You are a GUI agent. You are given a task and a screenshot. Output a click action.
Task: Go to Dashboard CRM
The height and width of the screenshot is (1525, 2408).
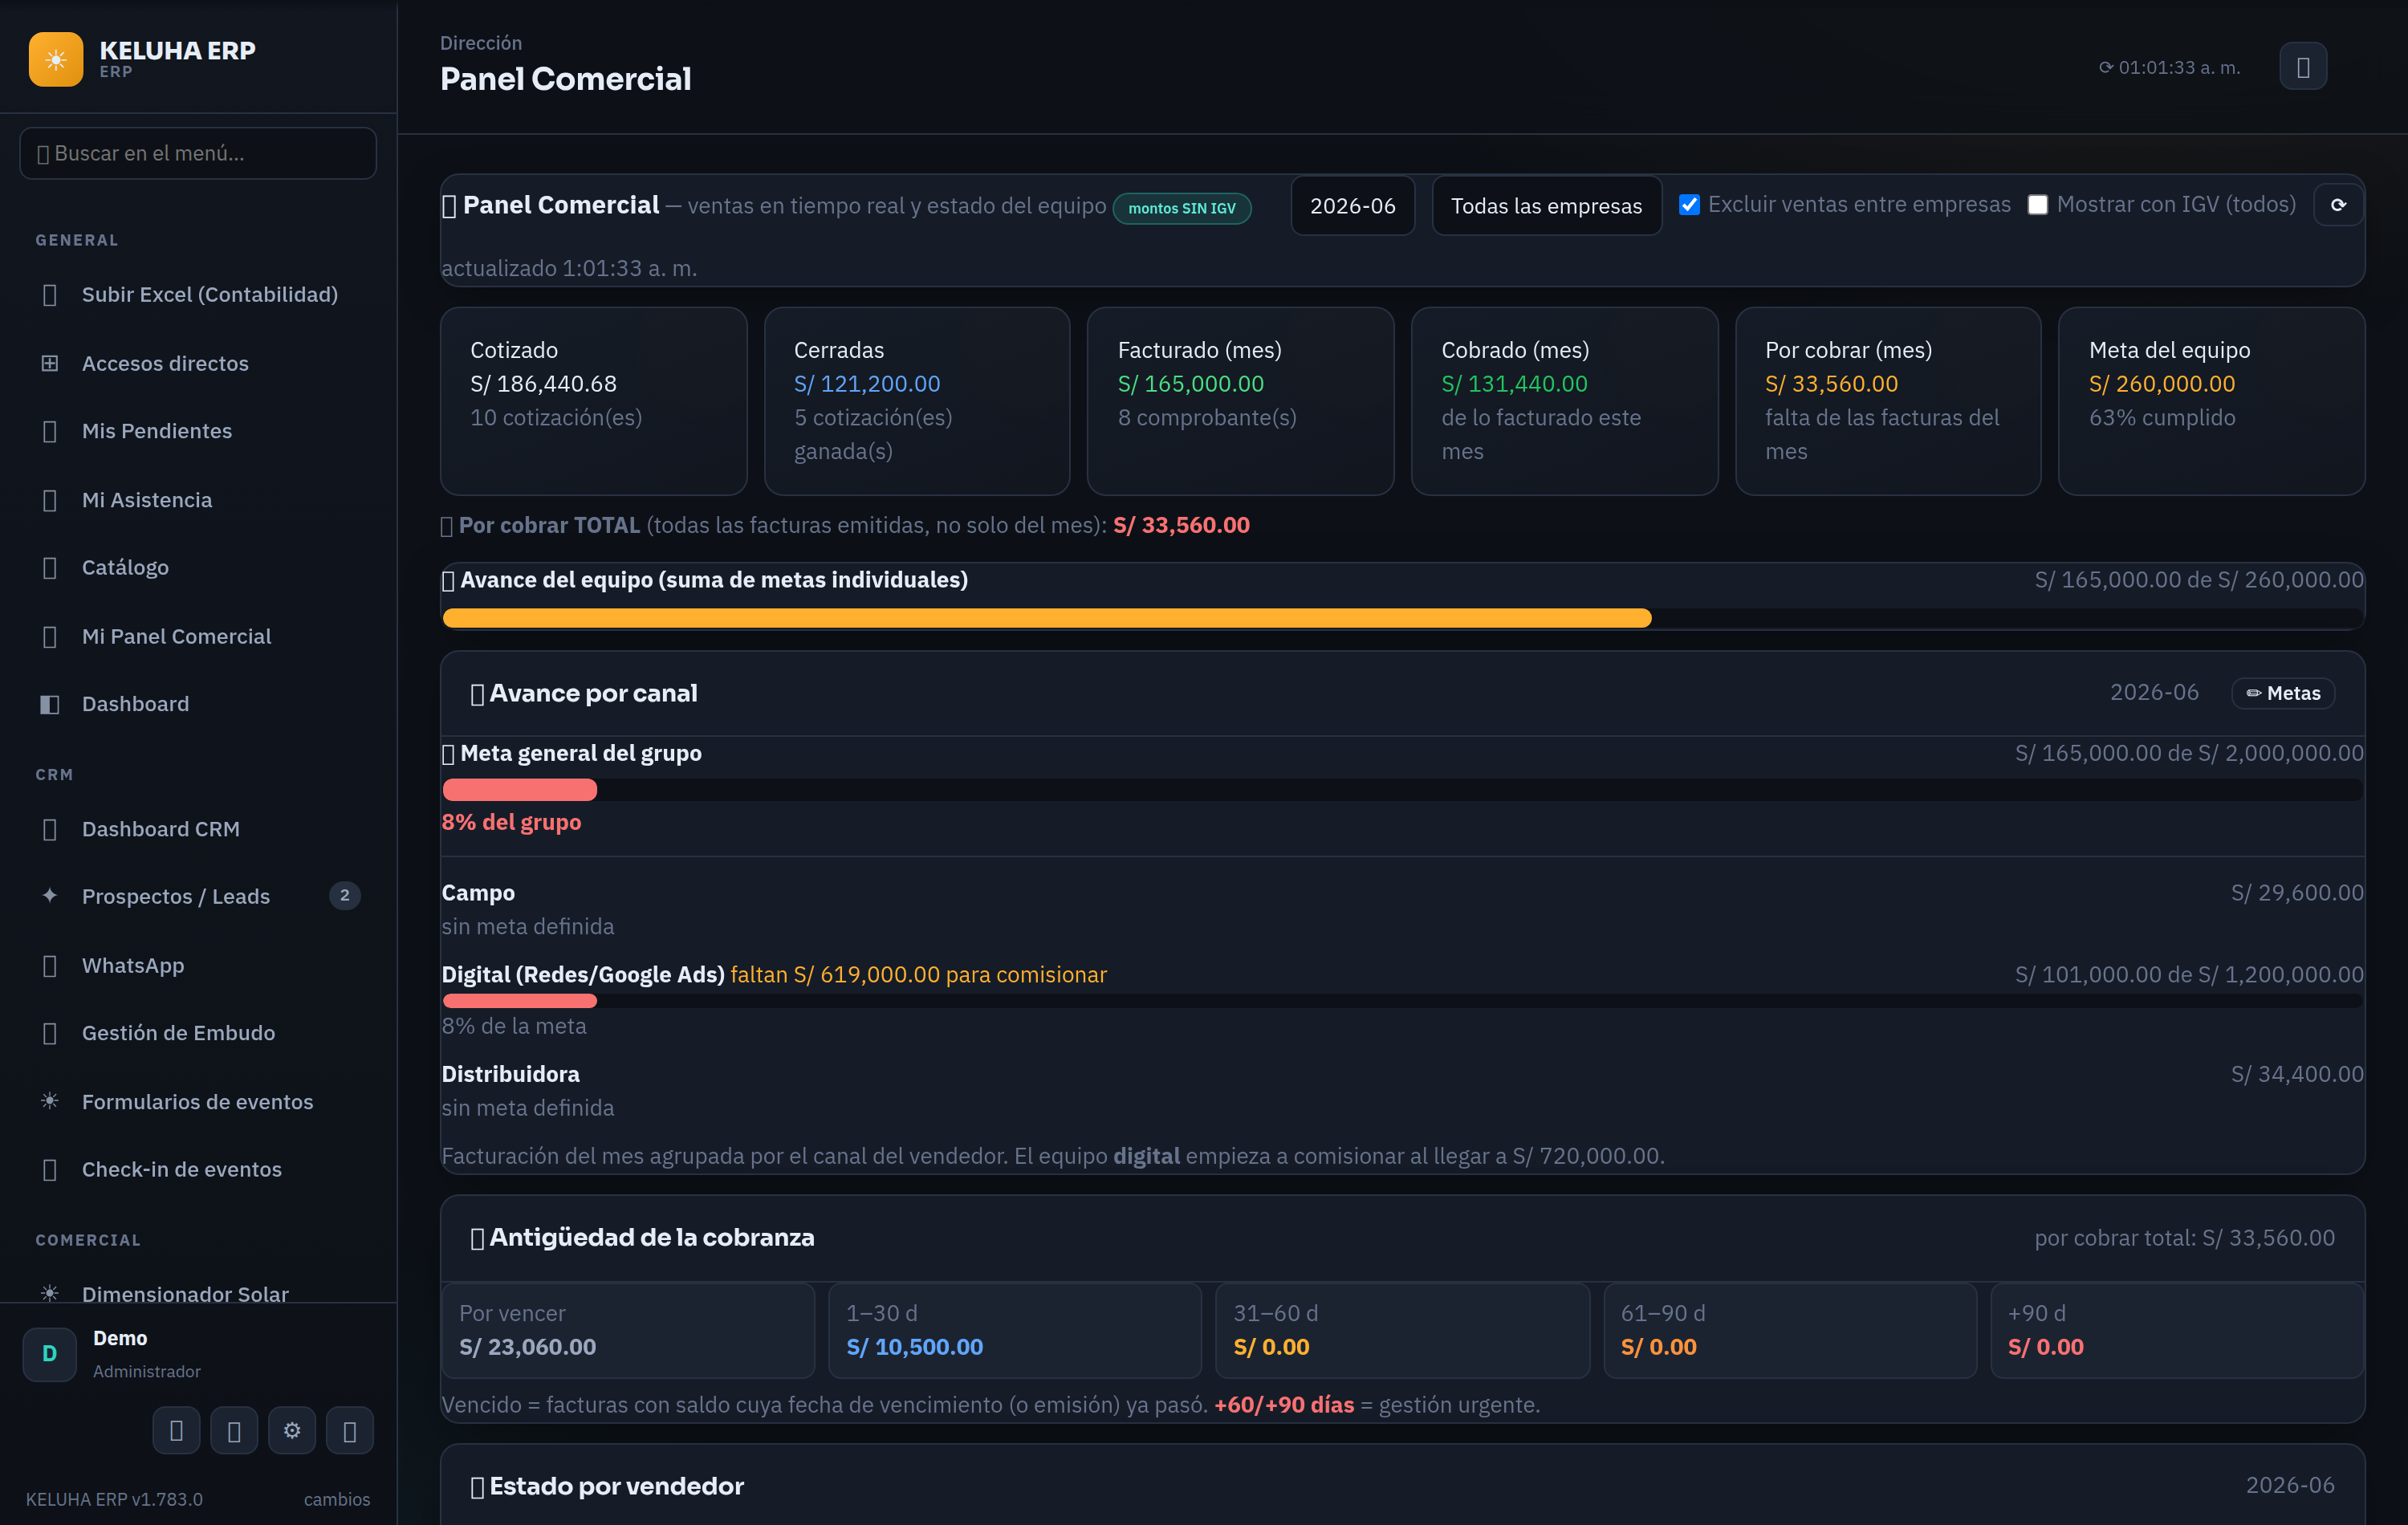pyautogui.click(x=198, y=829)
